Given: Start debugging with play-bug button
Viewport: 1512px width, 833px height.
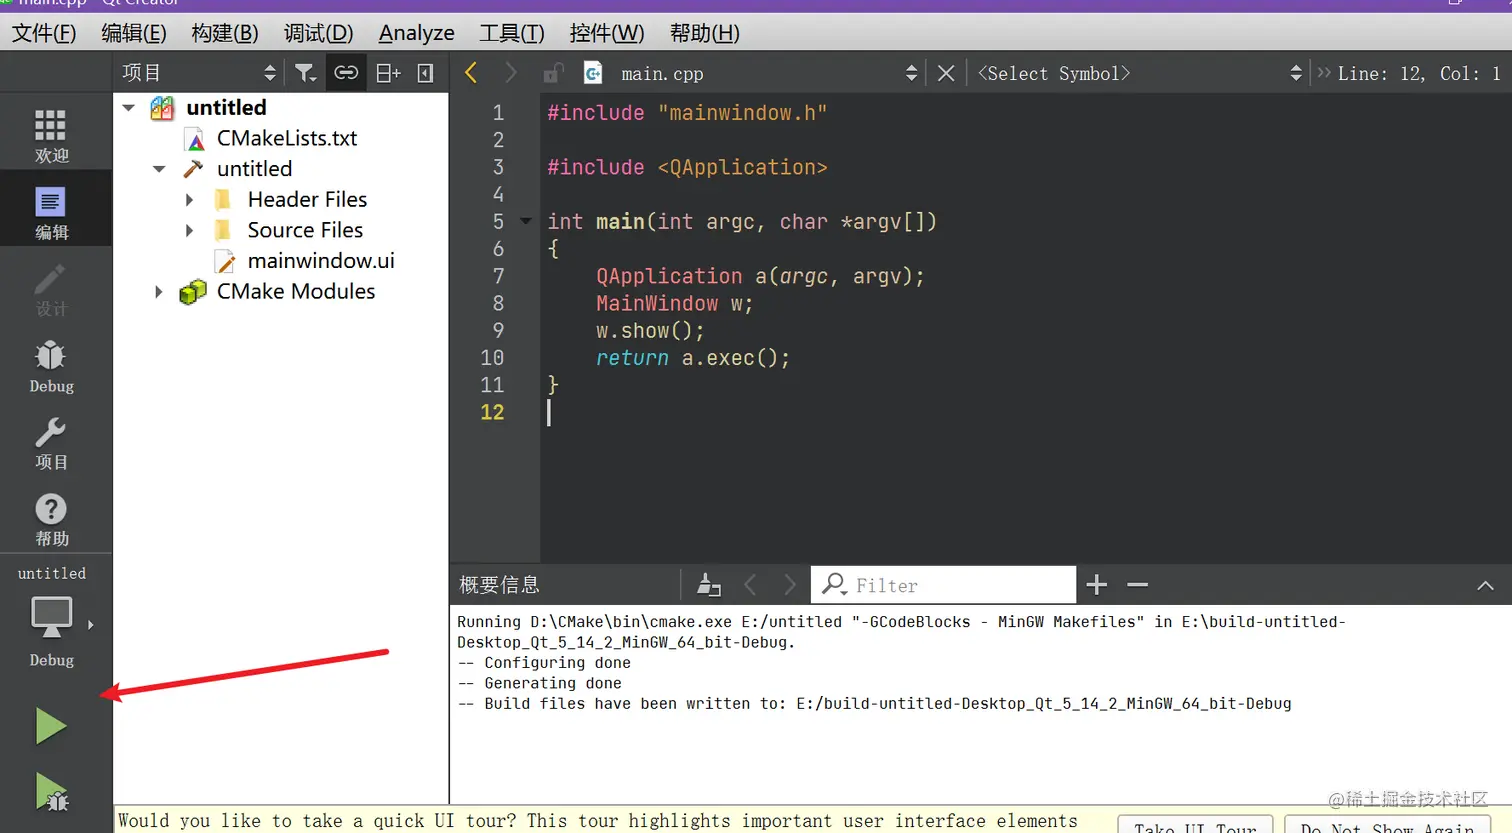Looking at the screenshot, I should tap(51, 792).
